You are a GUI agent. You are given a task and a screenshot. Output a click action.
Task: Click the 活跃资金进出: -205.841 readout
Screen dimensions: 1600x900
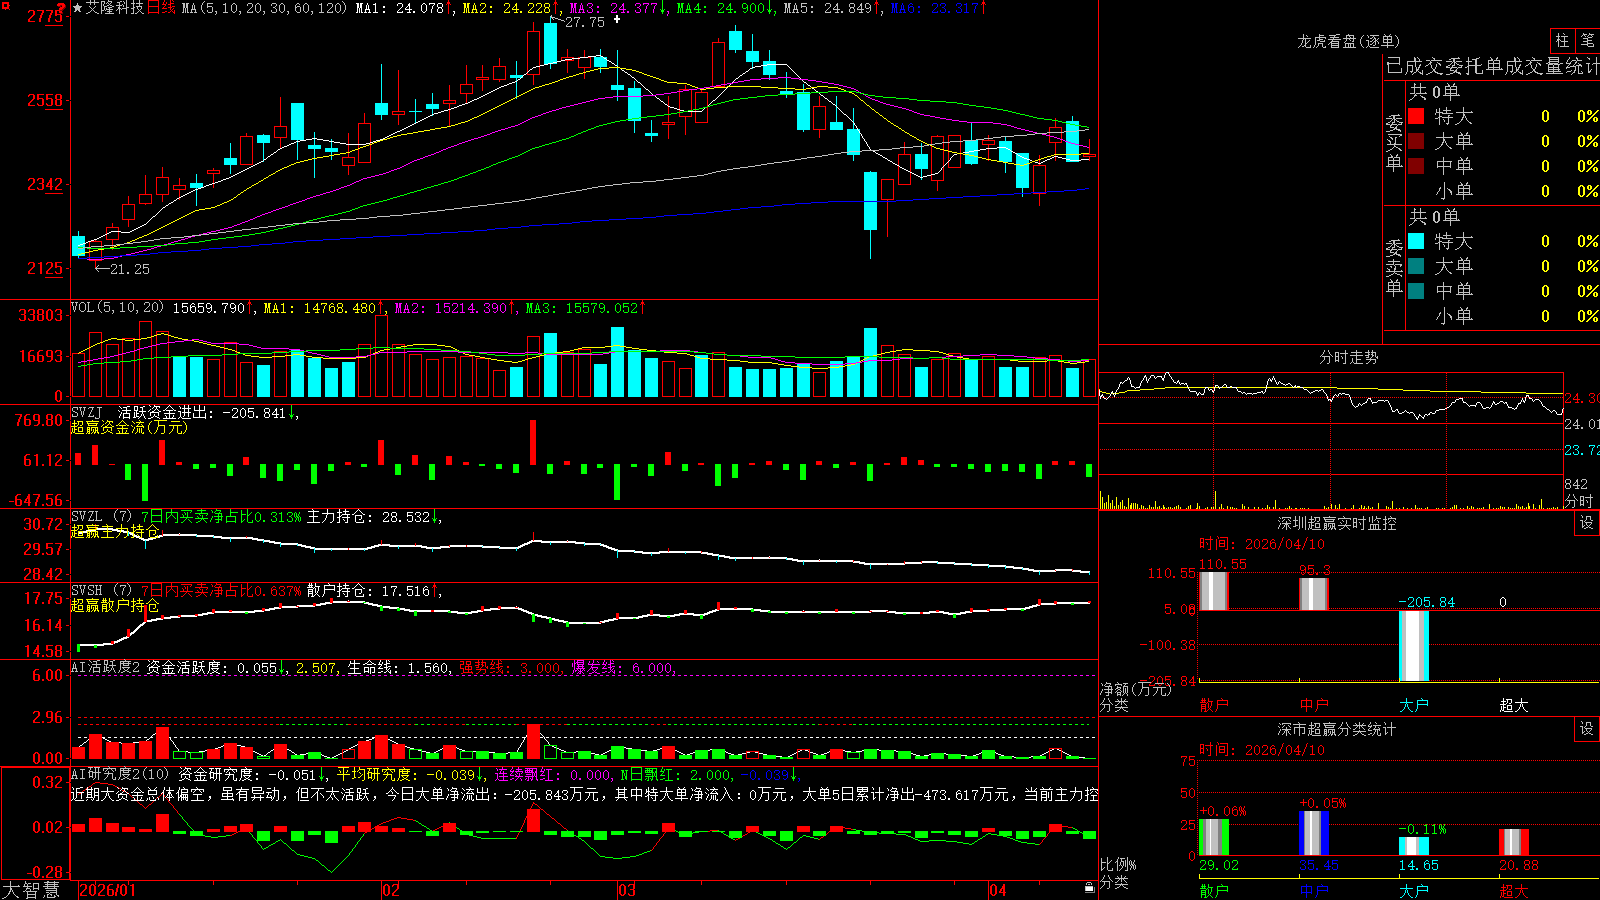203,412
